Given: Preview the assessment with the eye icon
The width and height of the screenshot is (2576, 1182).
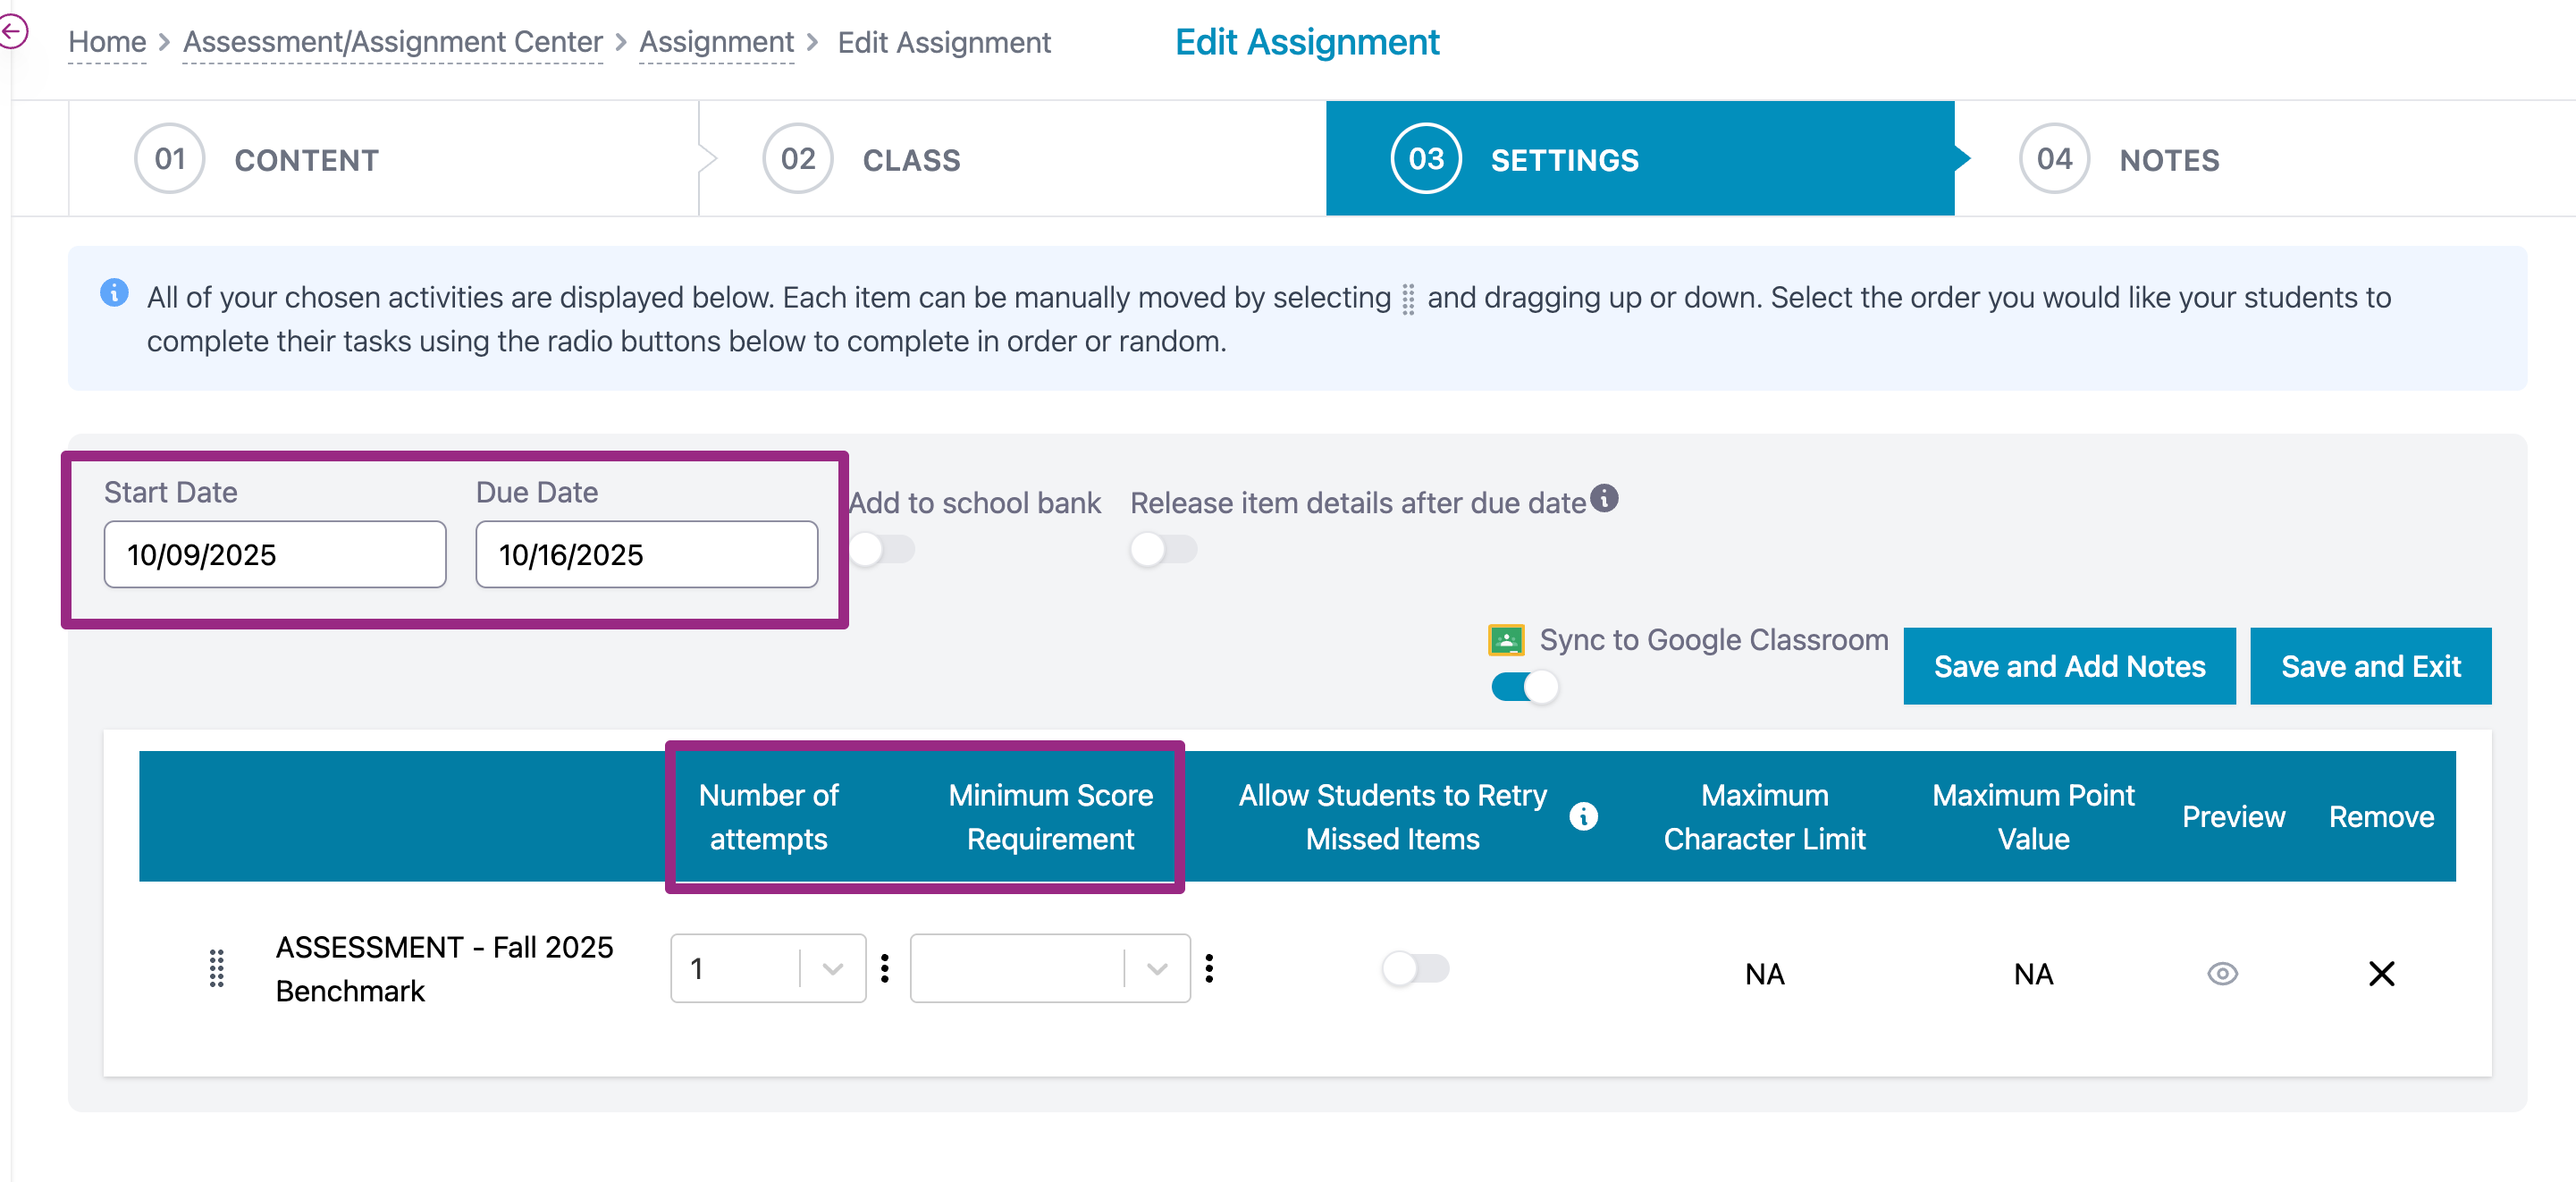Looking at the screenshot, I should (x=2222, y=973).
